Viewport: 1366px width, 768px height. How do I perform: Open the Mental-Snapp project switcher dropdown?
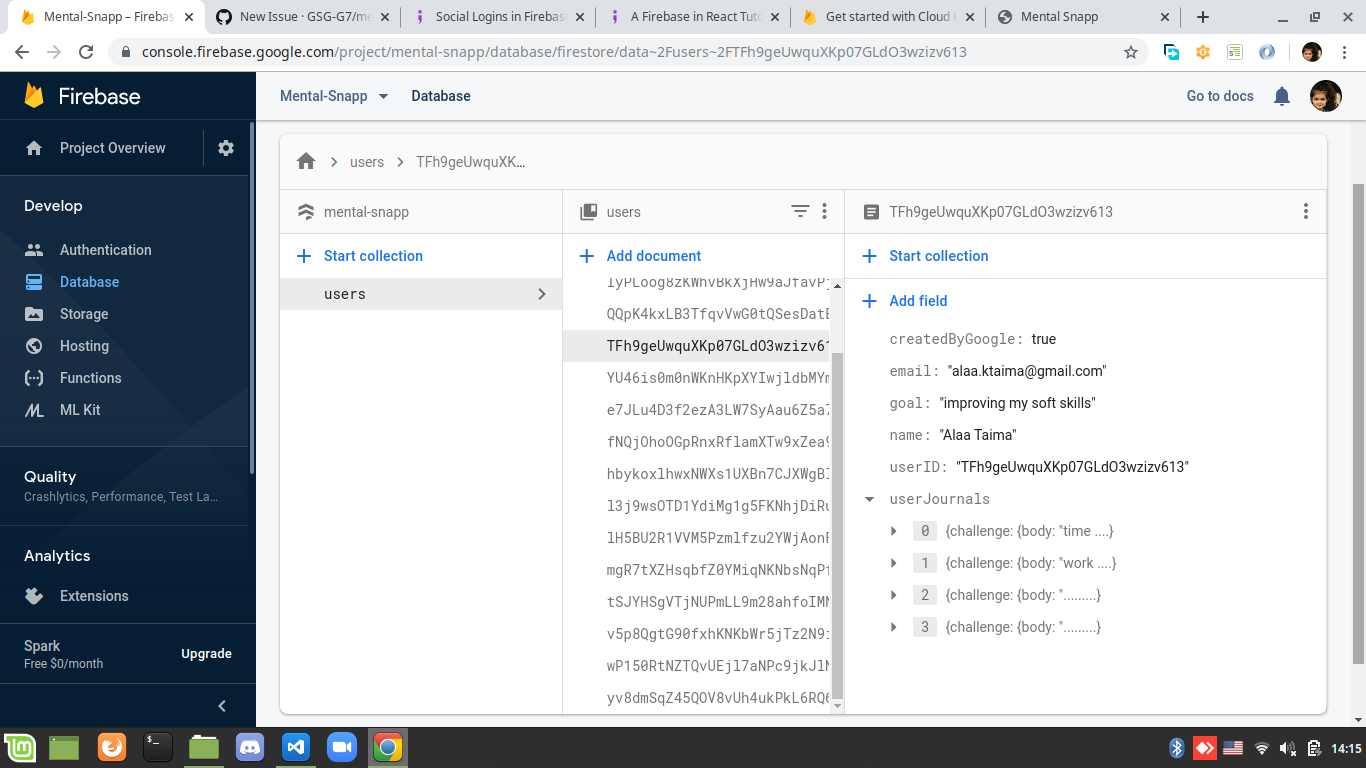(x=330, y=95)
